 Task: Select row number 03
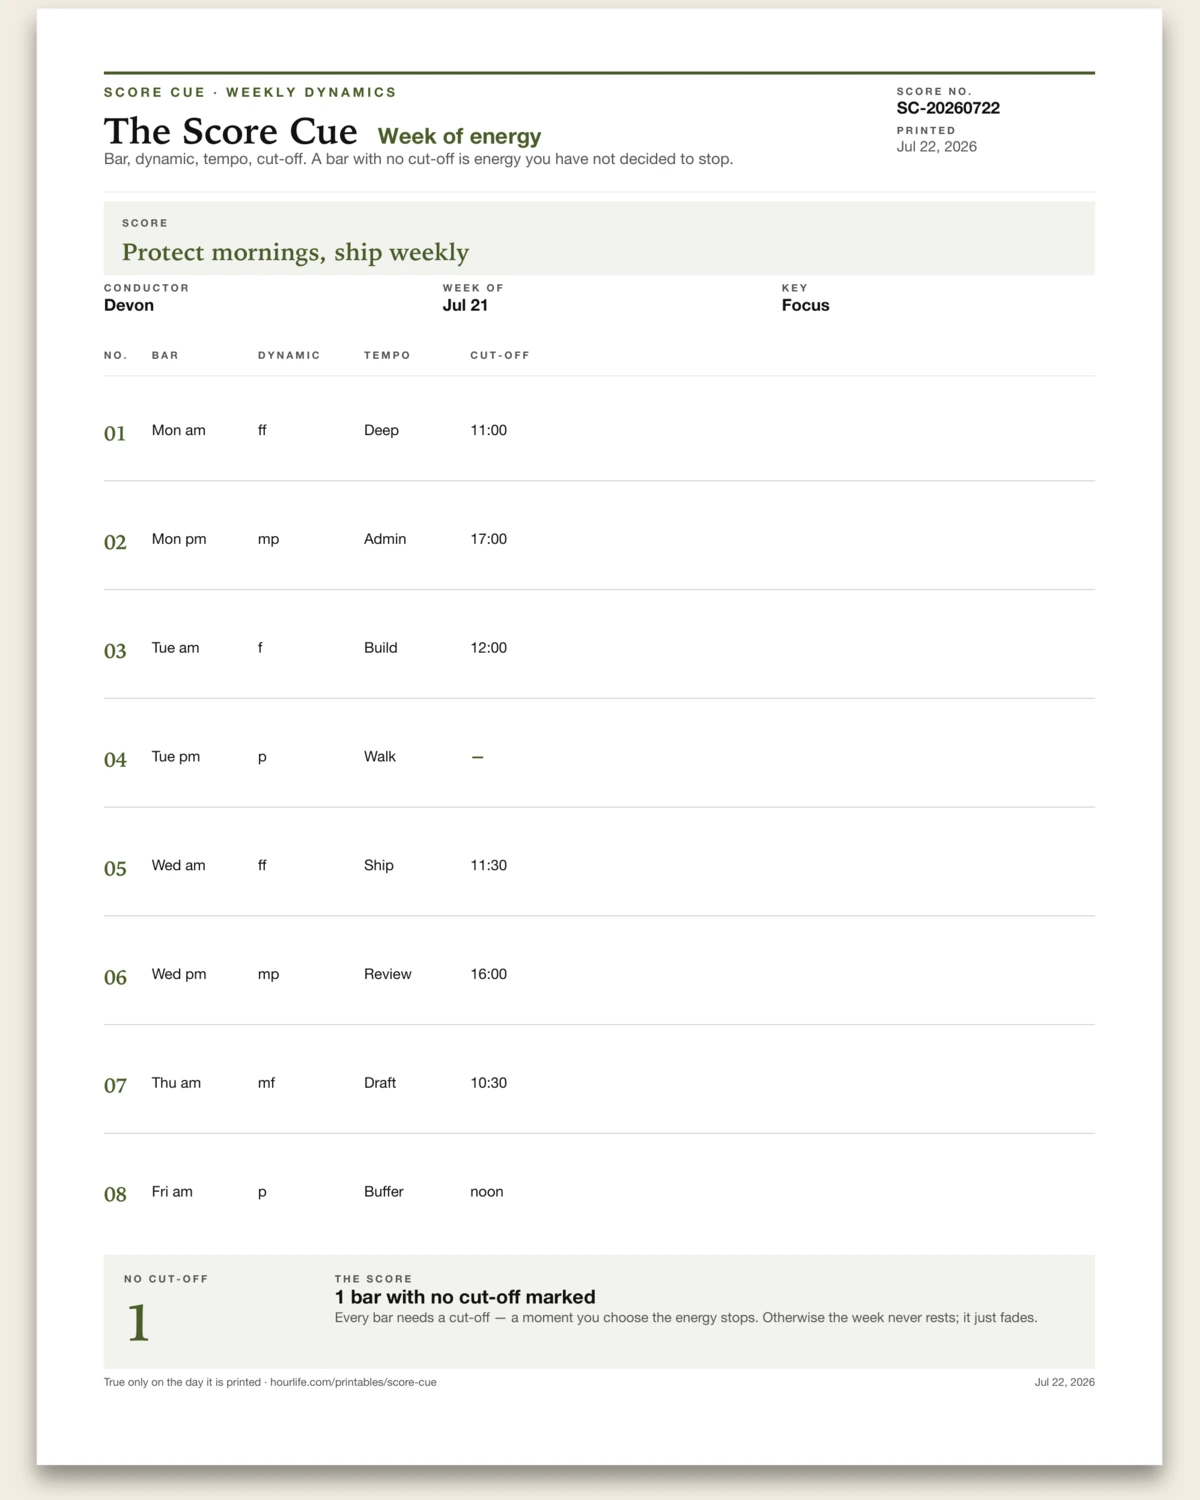click(x=115, y=651)
